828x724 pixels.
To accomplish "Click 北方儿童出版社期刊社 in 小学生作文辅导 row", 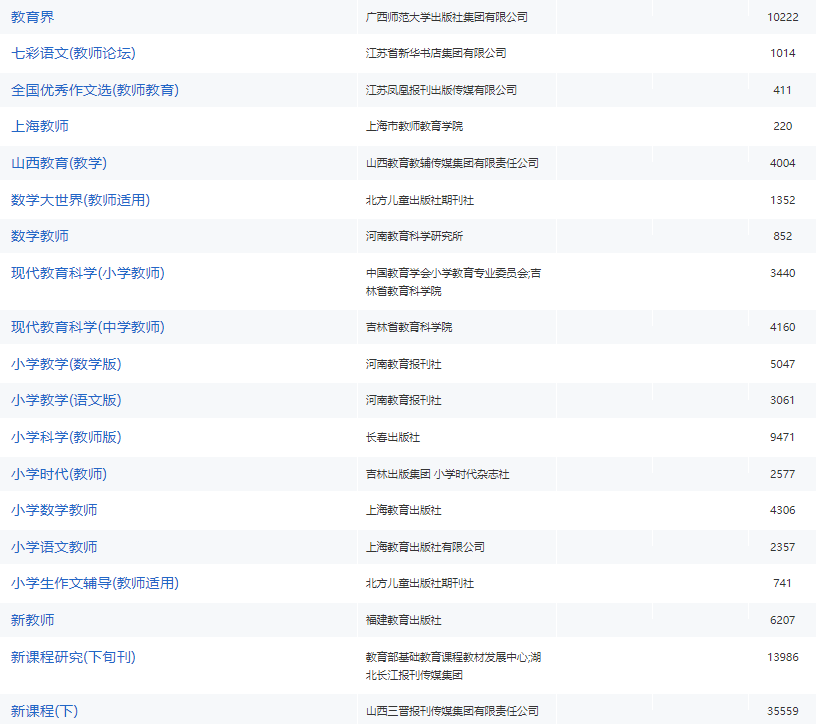I will [x=420, y=582].
